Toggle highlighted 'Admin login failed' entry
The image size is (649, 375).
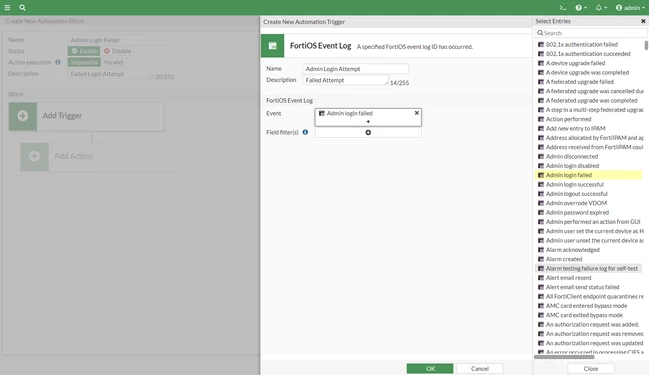pyautogui.click(x=588, y=175)
